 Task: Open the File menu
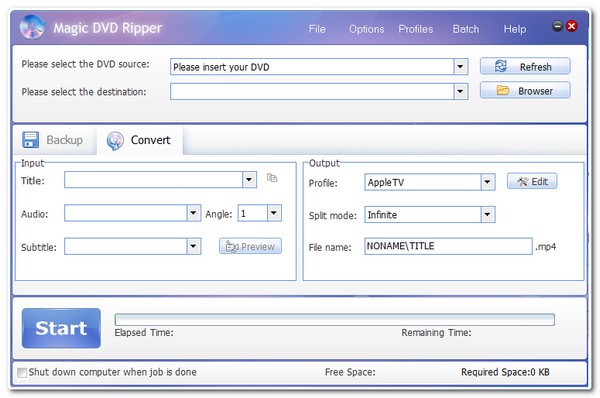coord(317,29)
